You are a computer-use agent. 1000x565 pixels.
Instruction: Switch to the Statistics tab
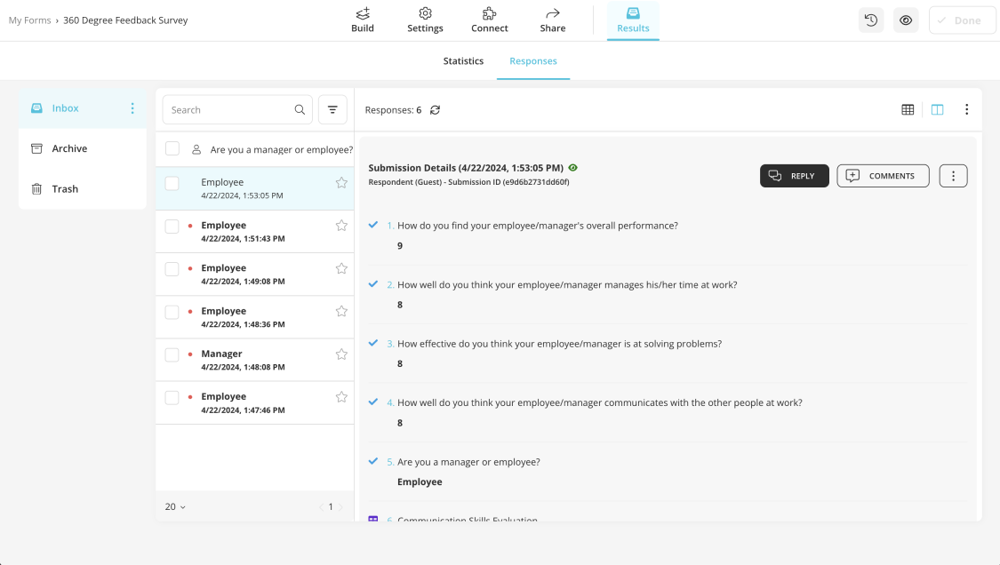tap(463, 61)
